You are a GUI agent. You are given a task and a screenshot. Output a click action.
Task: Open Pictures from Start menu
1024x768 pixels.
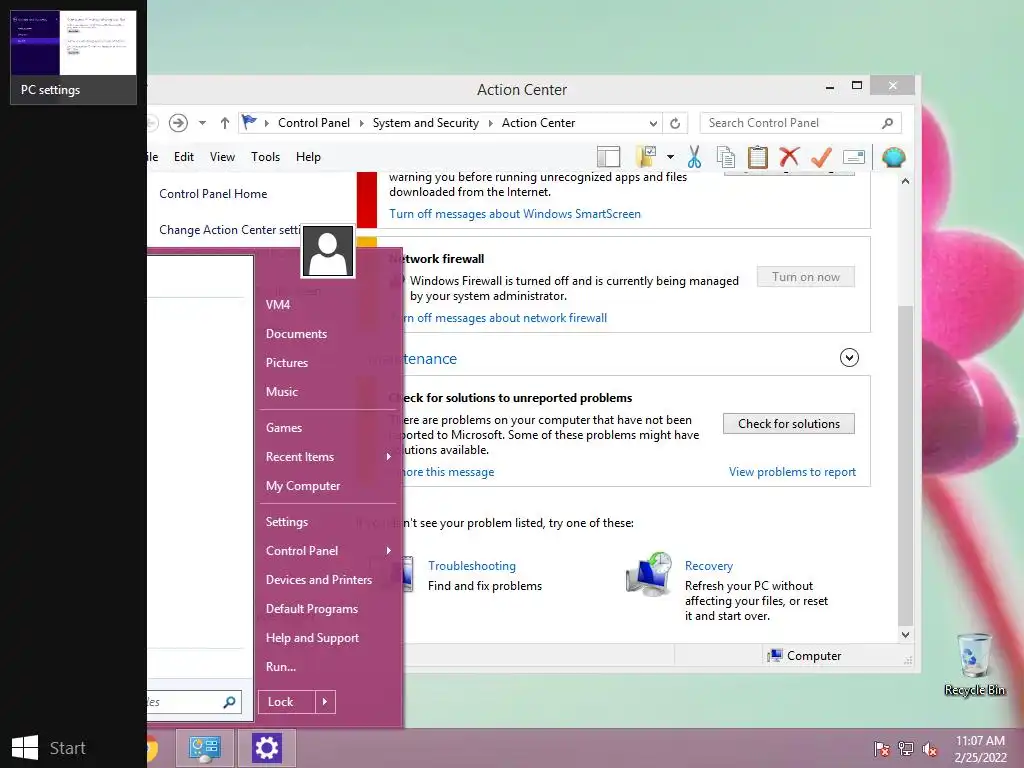click(x=287, y=362)
